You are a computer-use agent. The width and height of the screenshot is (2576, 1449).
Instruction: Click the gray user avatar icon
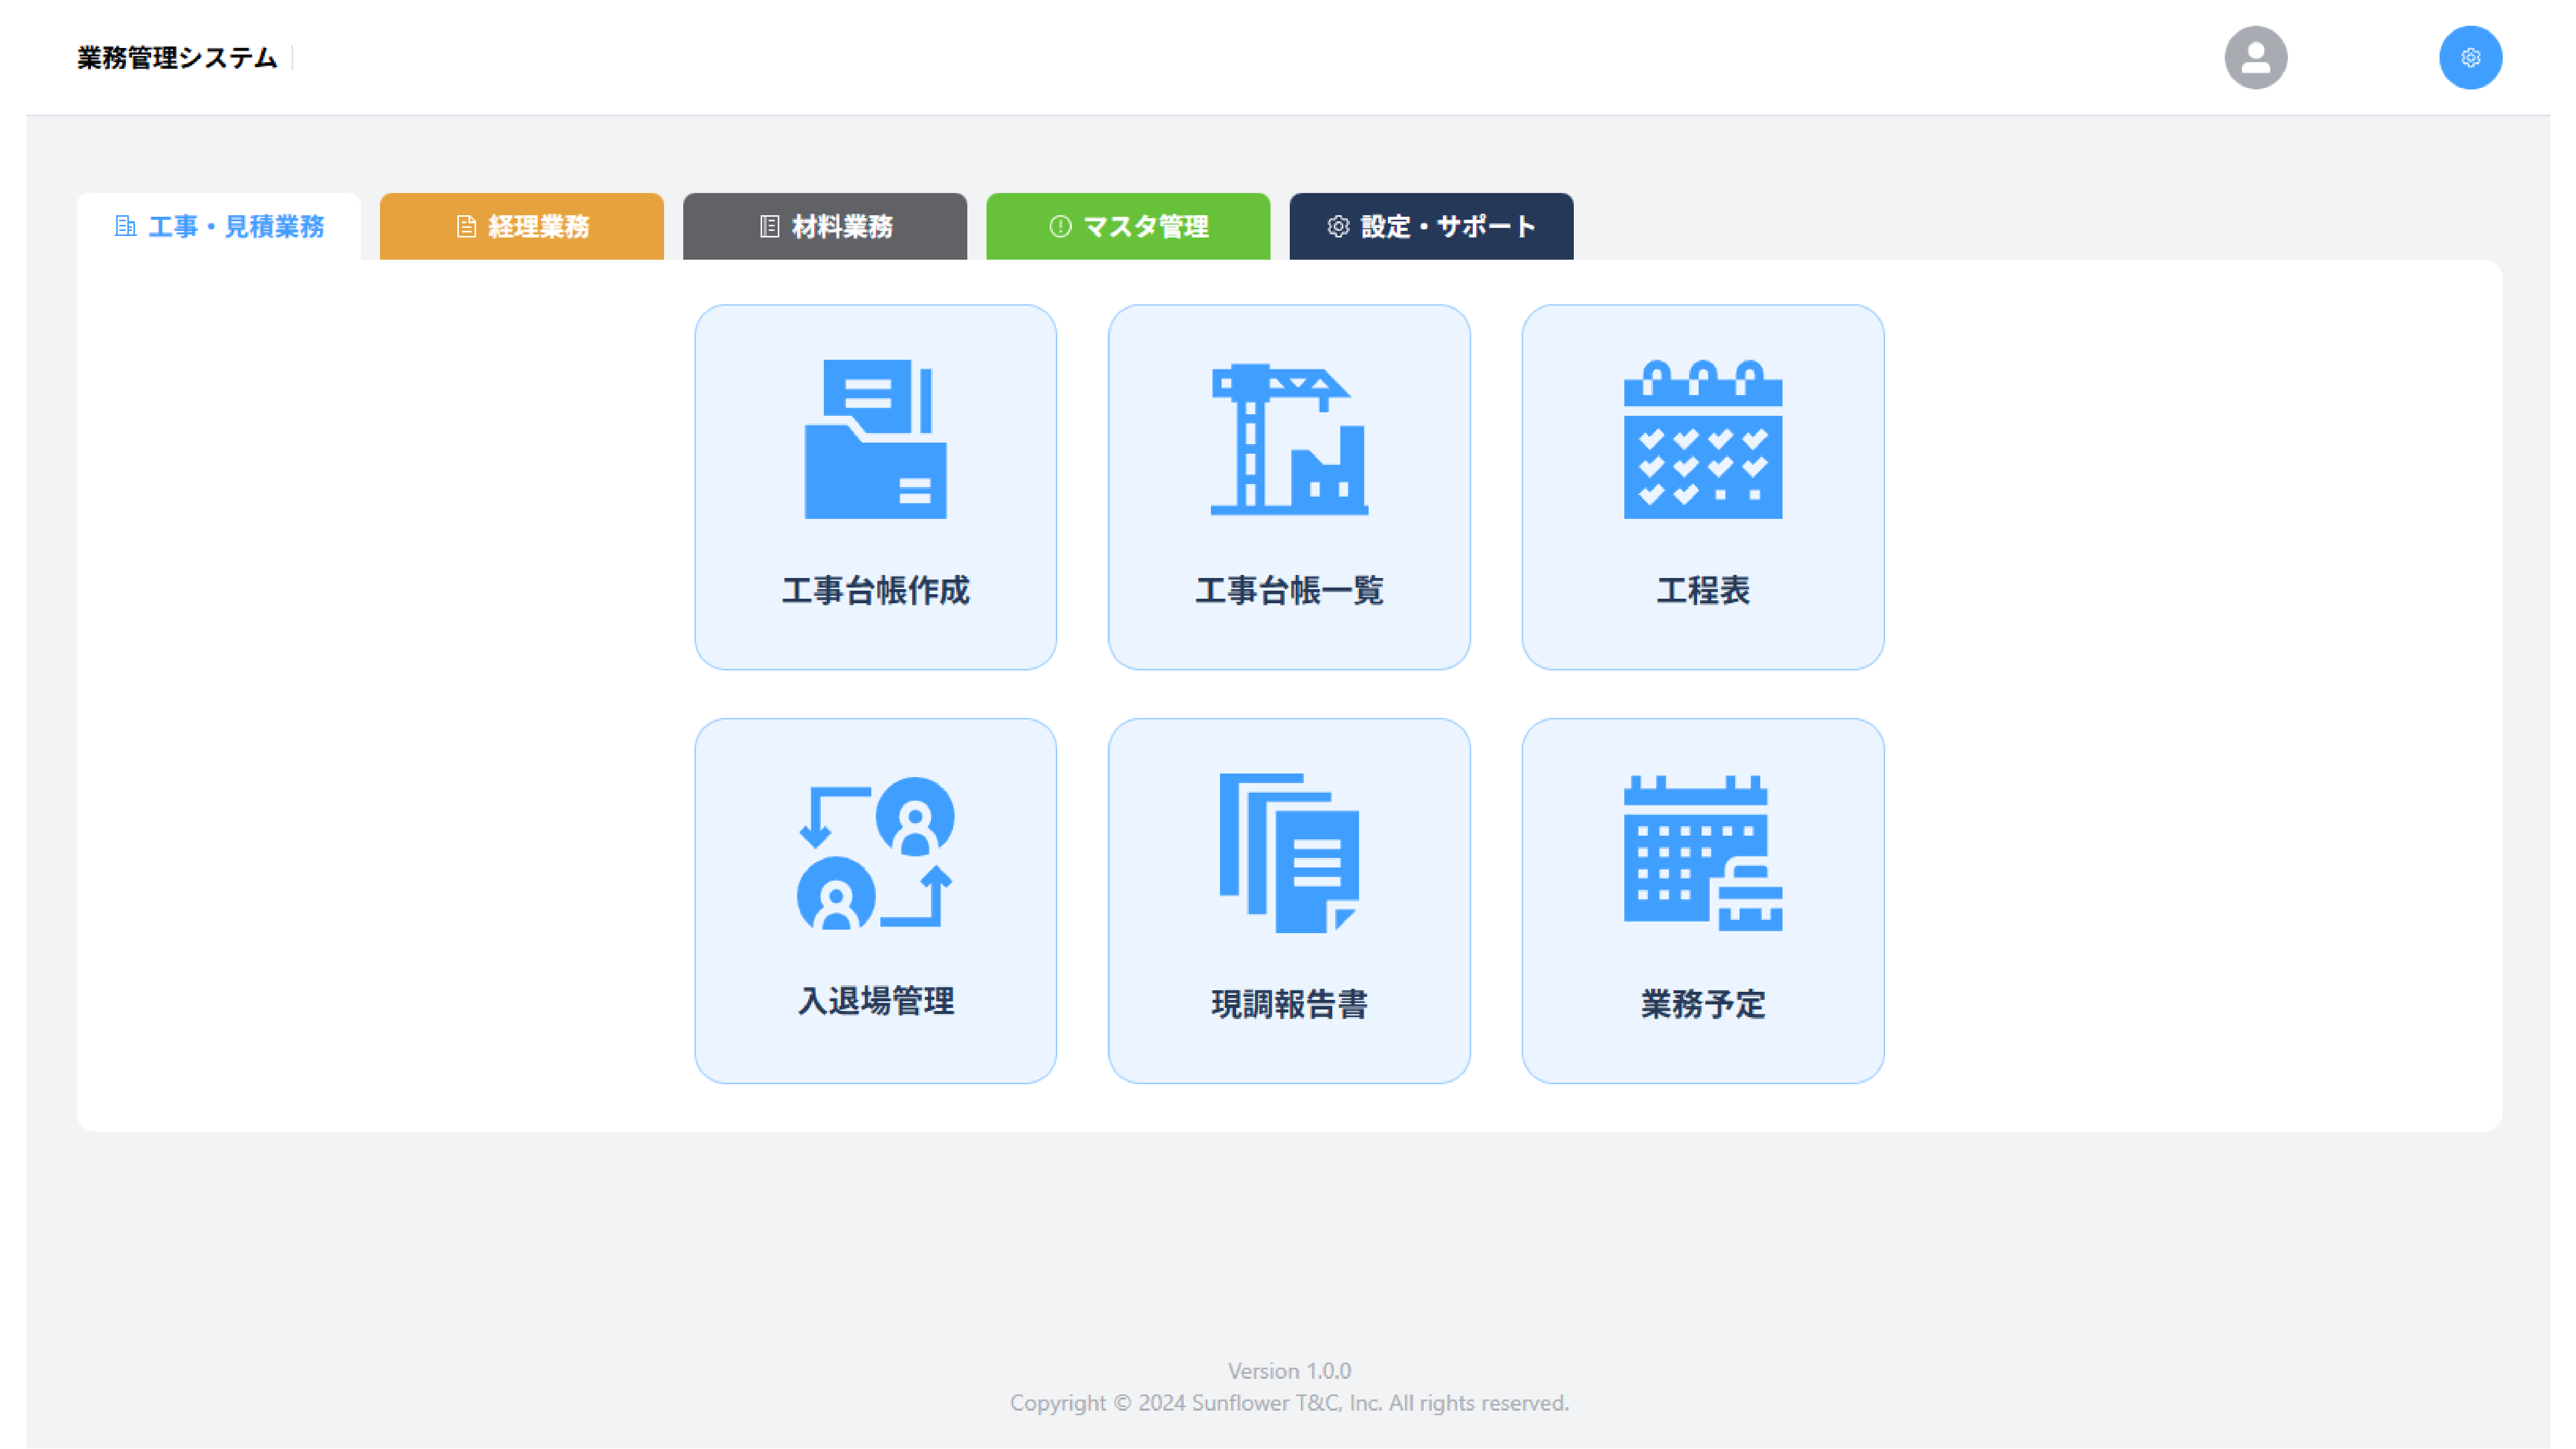(2254, 58)
